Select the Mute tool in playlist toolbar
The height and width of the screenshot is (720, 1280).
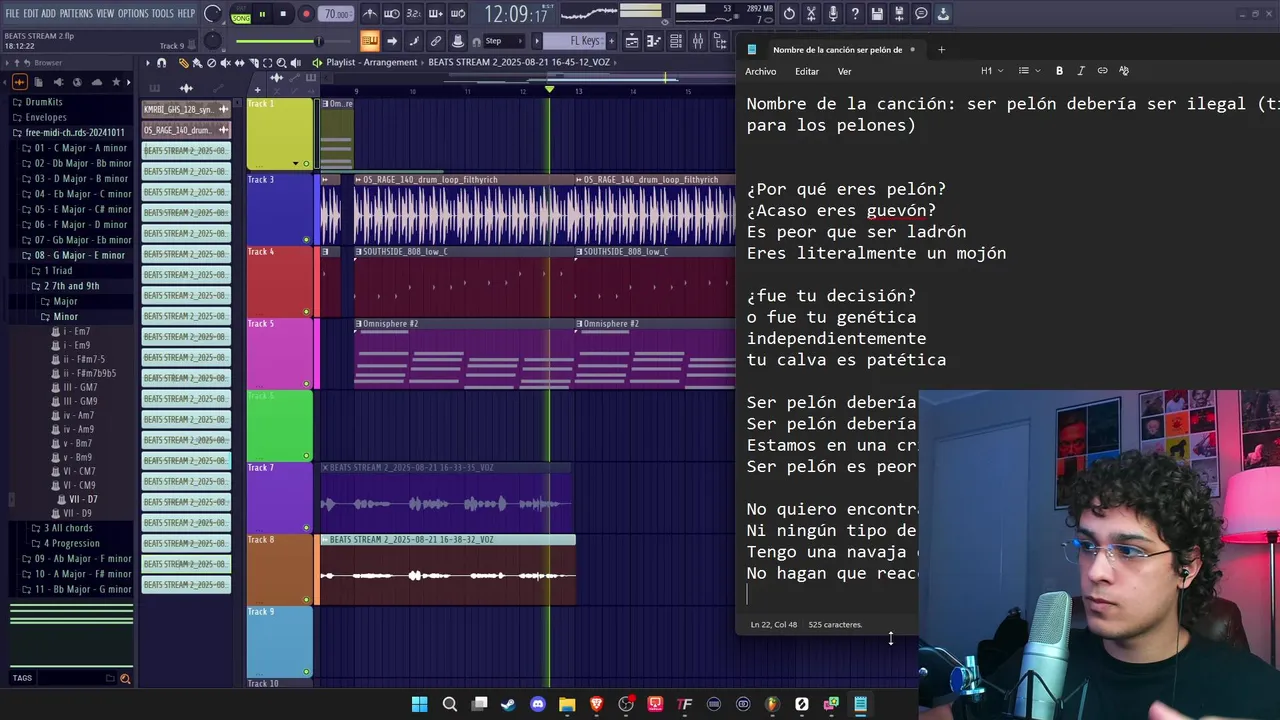point(224,63)
